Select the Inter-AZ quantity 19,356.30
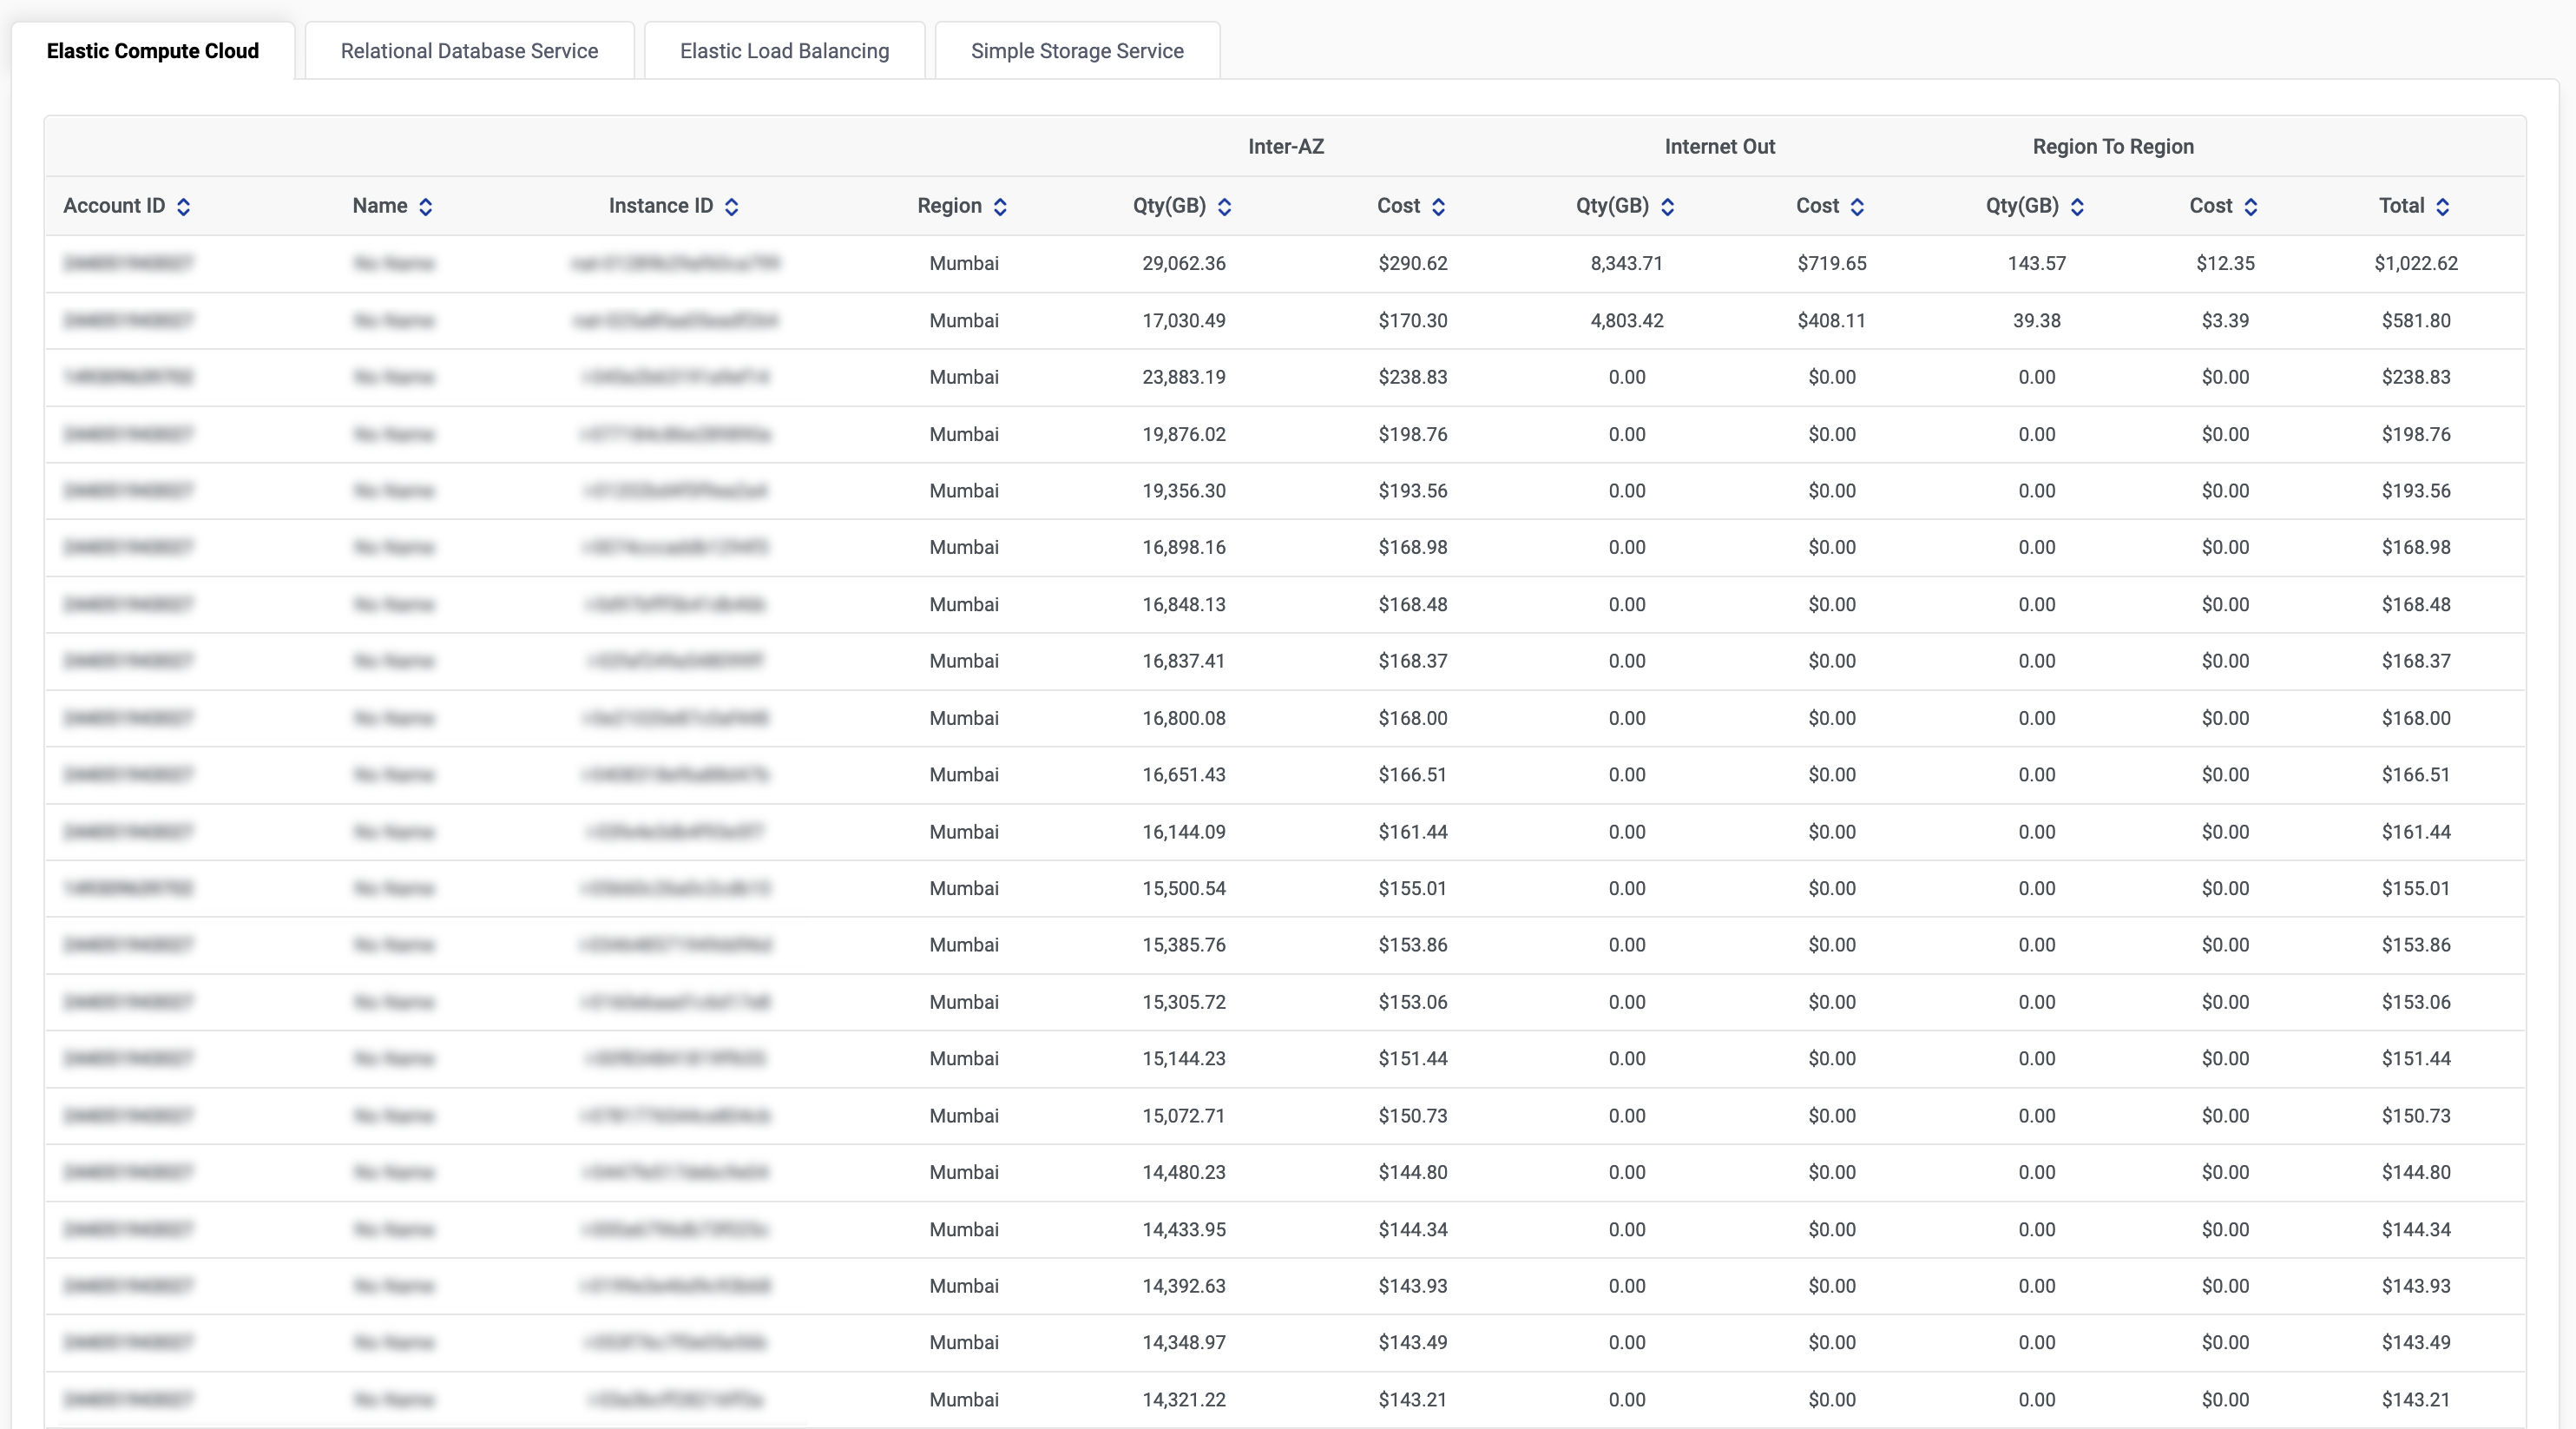 click(x=1184, y=491)
